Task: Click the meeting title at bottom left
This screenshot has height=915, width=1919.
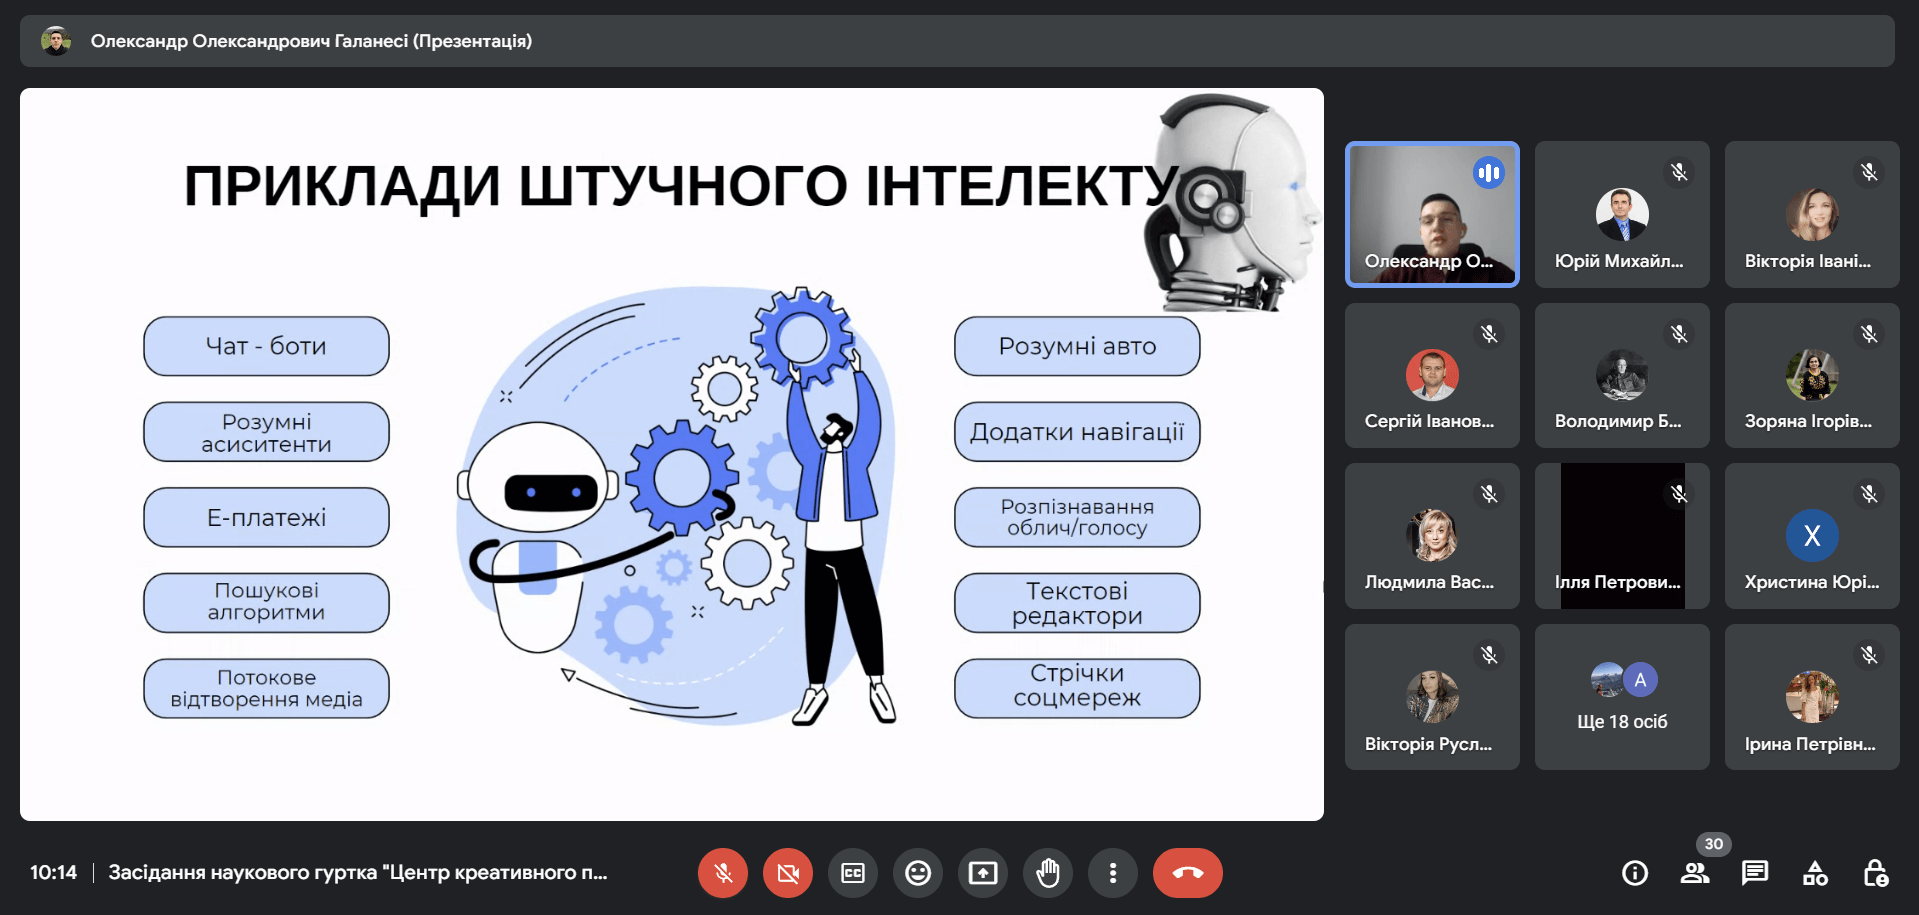Action: coord(357,873)
